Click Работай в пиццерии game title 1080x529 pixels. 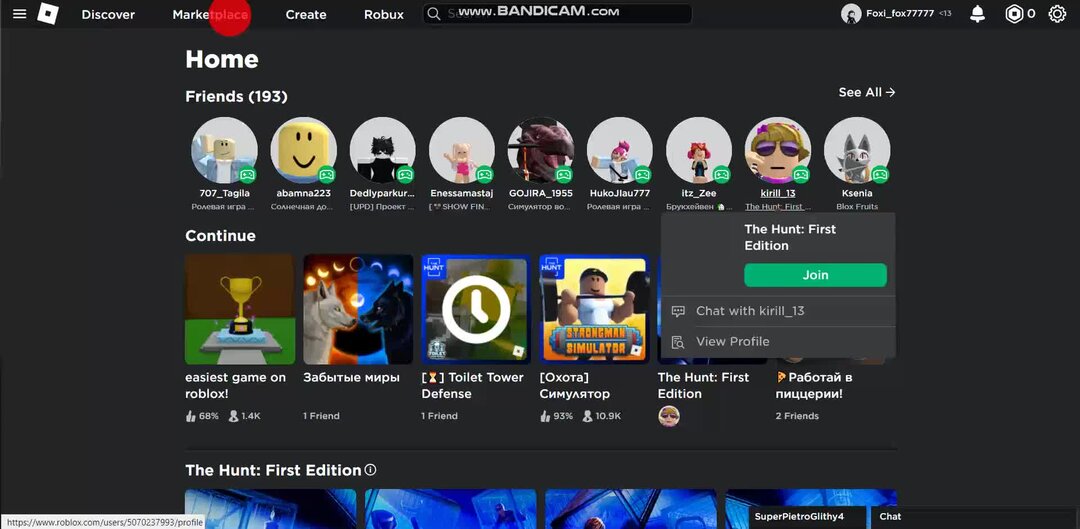tap(814, 386)
